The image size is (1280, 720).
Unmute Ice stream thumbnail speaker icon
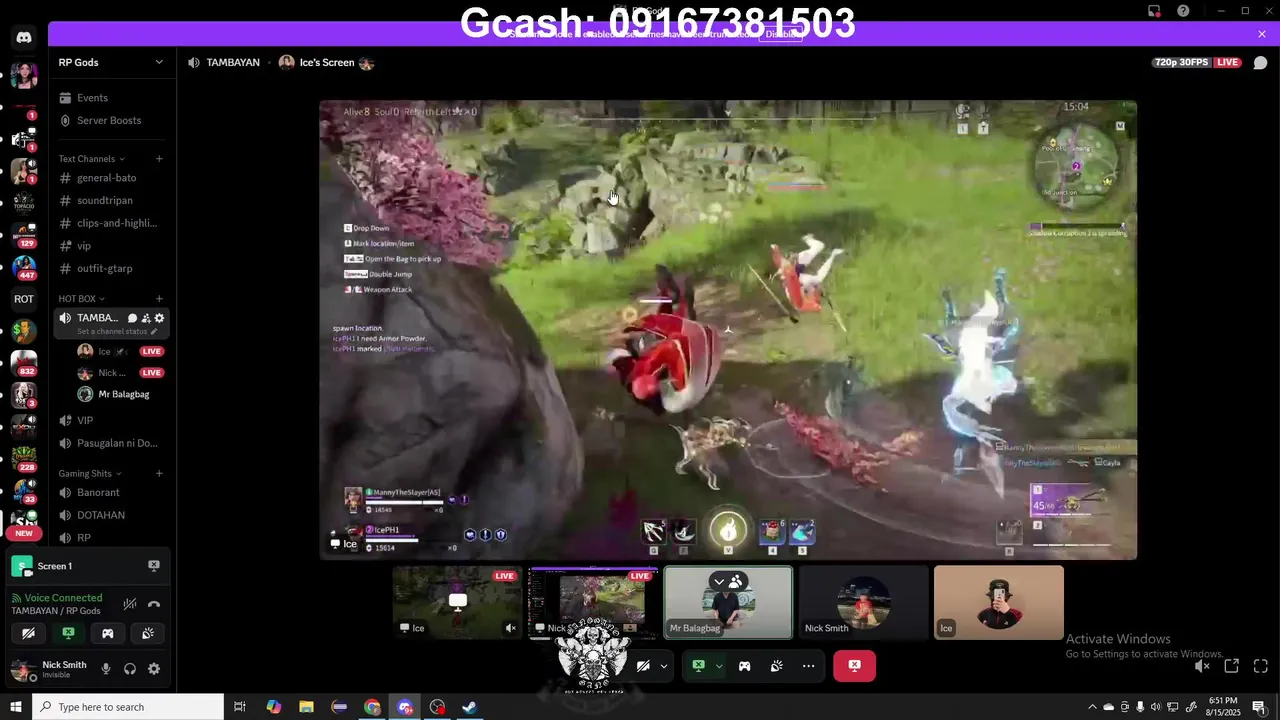[511, 628]
